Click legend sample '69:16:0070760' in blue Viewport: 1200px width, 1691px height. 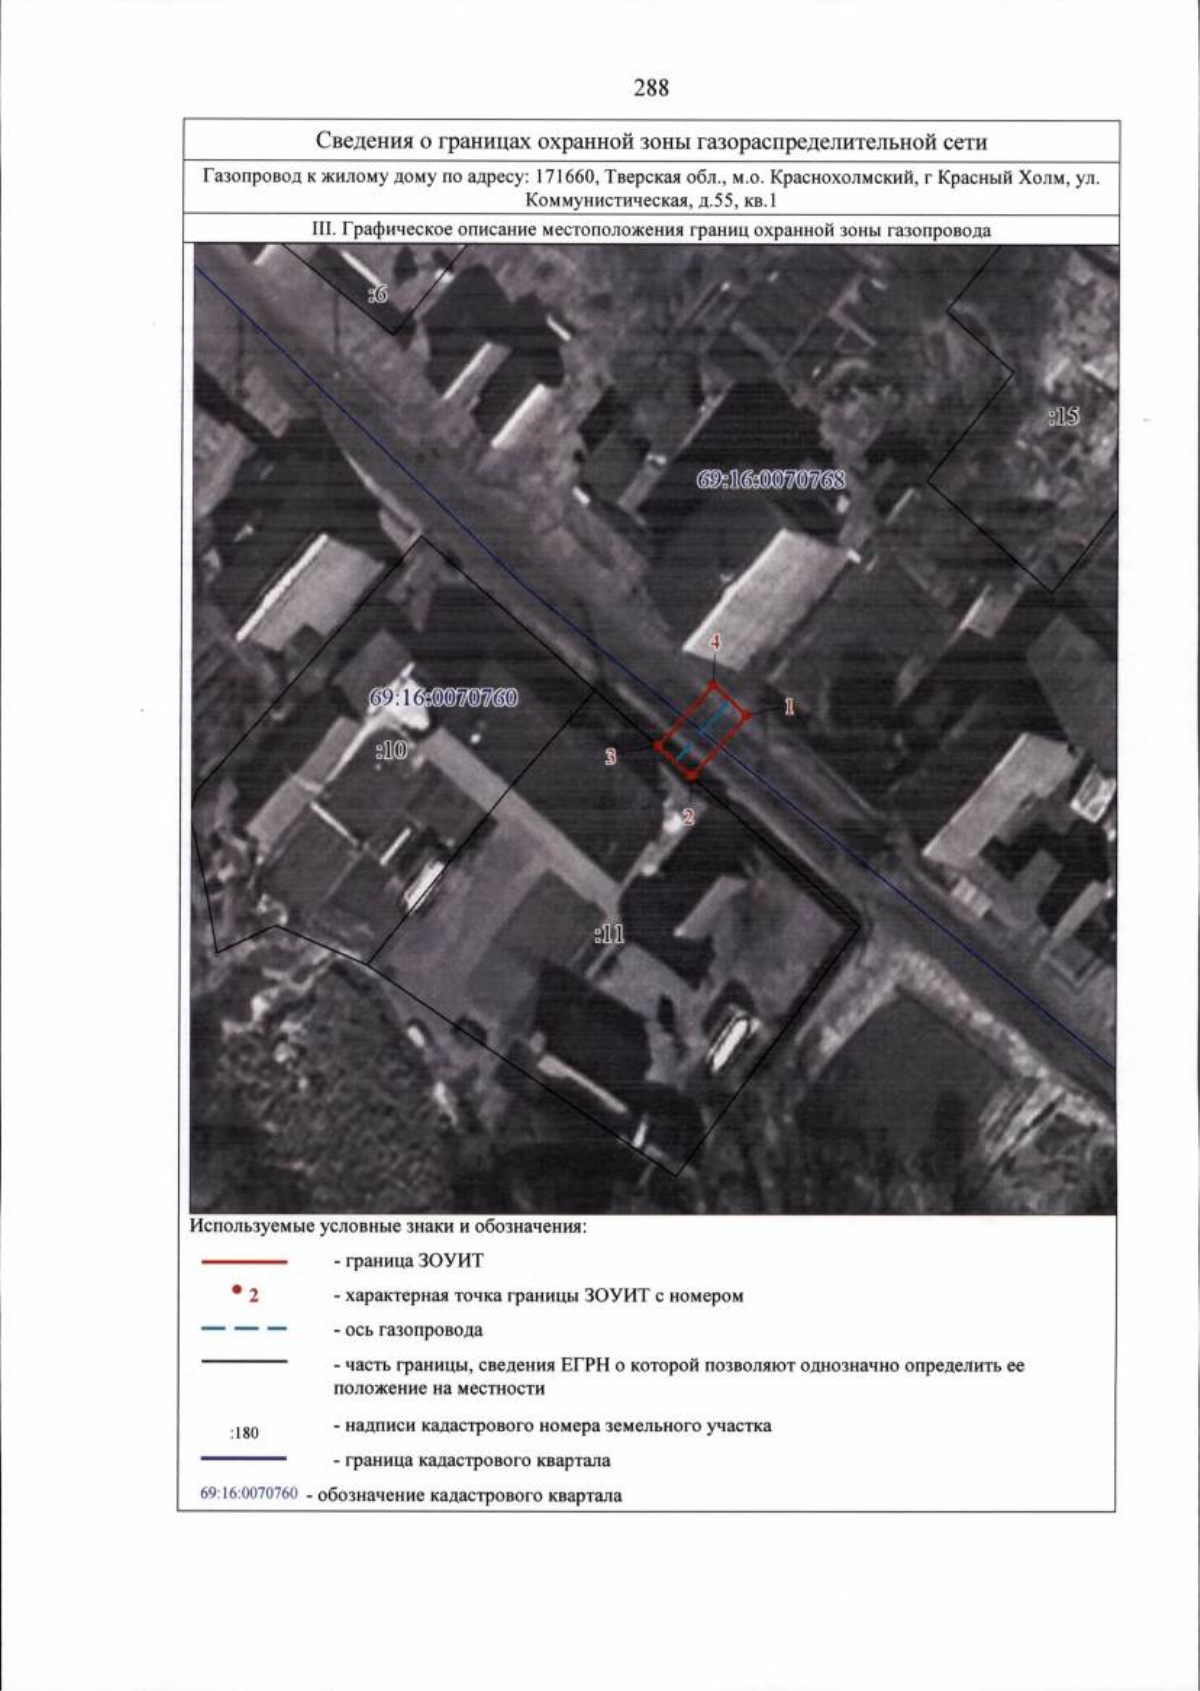coord(250,1494)
